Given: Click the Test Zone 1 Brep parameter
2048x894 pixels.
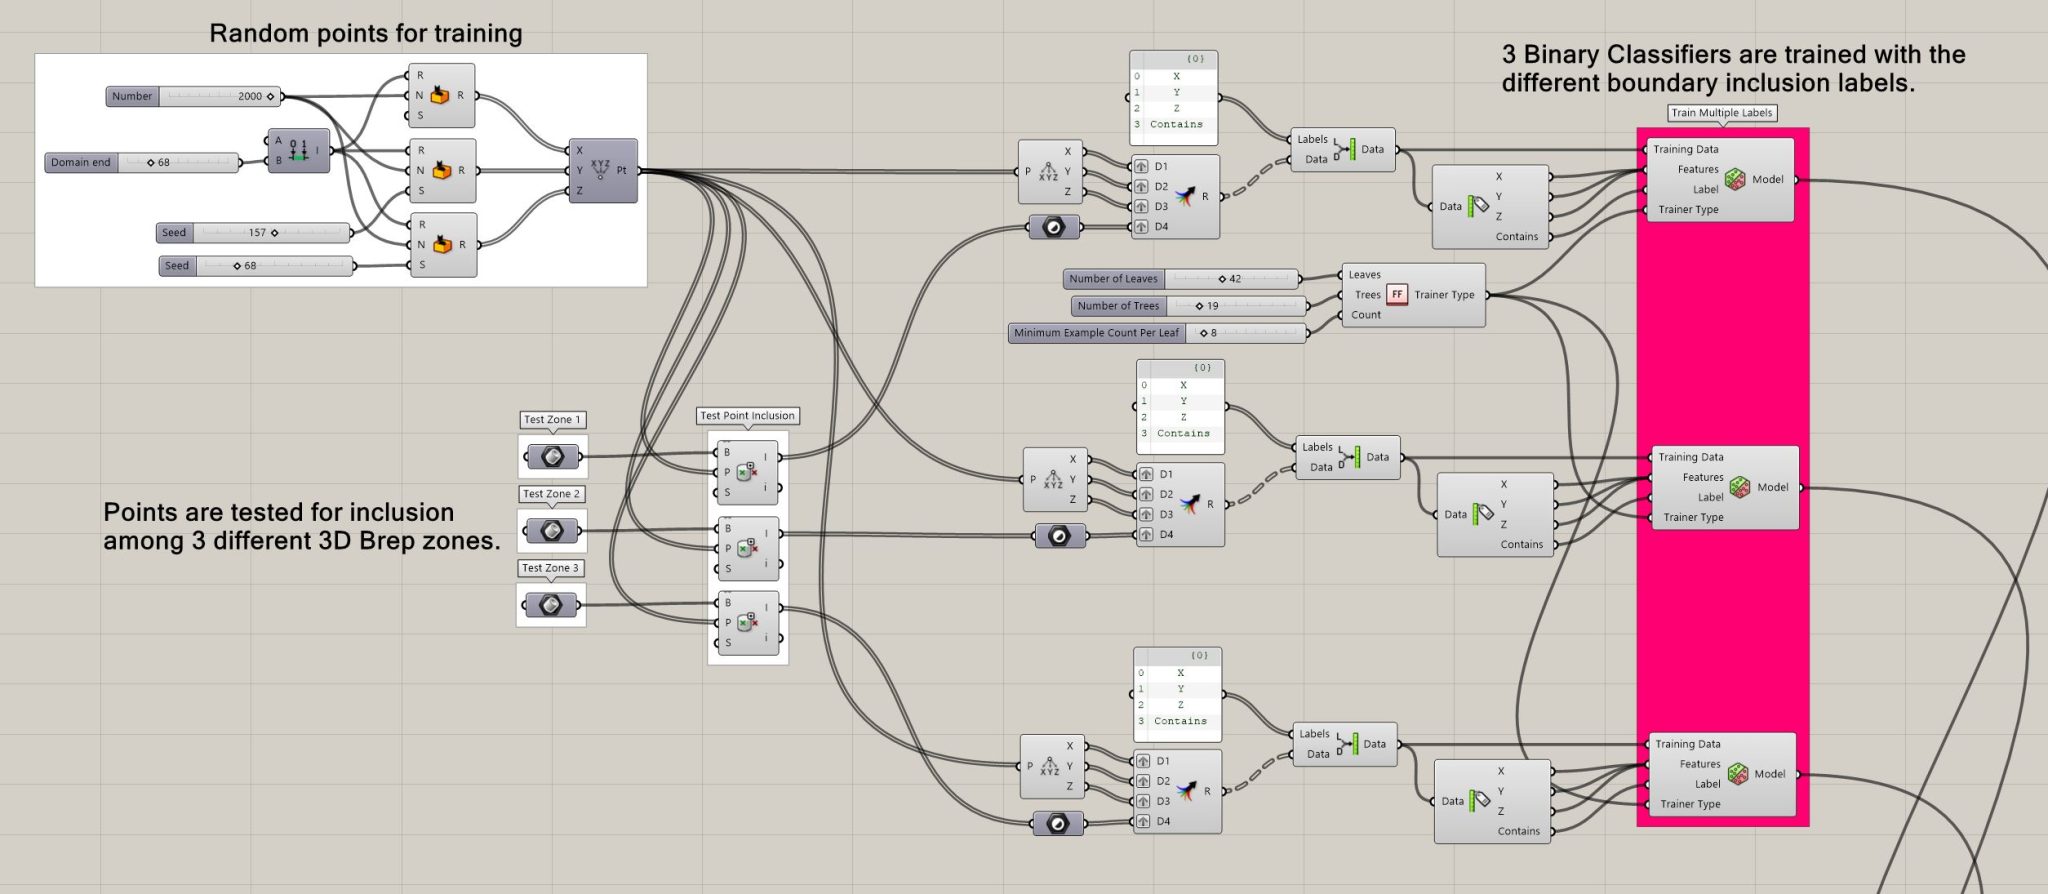Looking at the screenshot, I should click(x=551, y=457).
